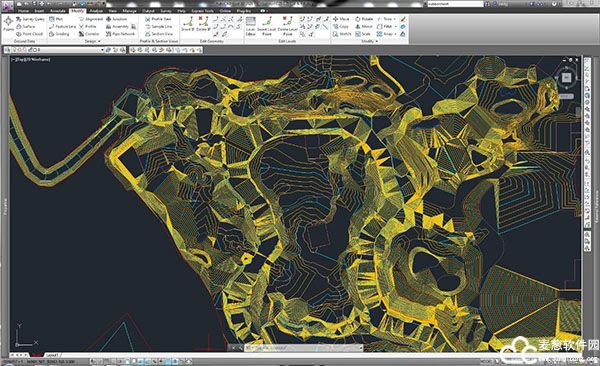600x366 pixels.
Task: Open the View ribbon tab
Action: [112, 11]
